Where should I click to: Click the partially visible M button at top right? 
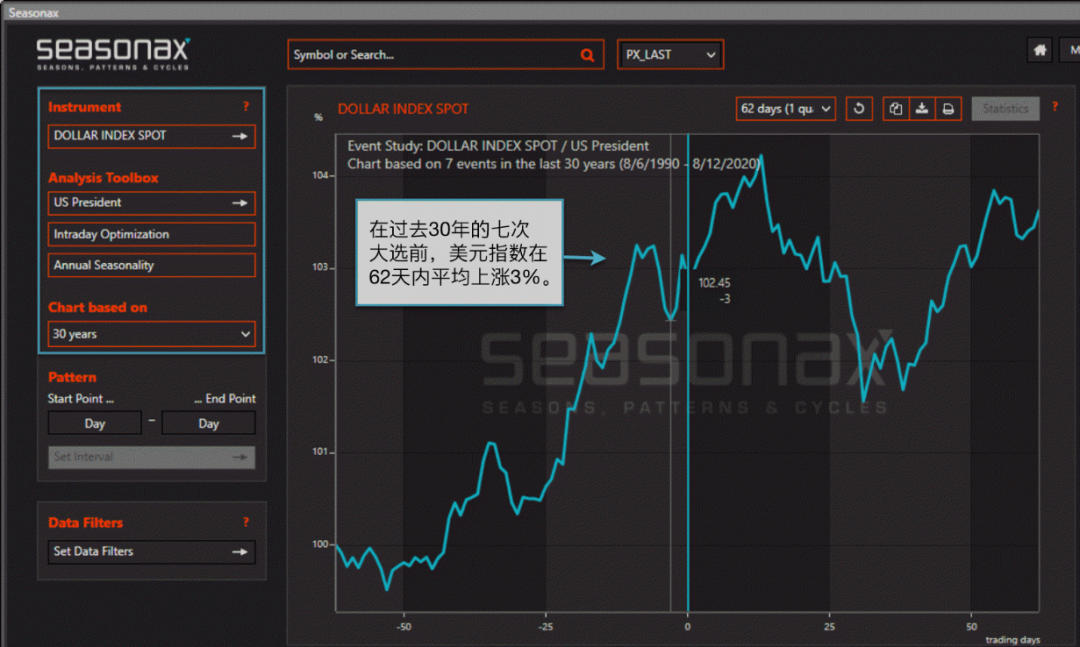click(x=1072, y=50)
